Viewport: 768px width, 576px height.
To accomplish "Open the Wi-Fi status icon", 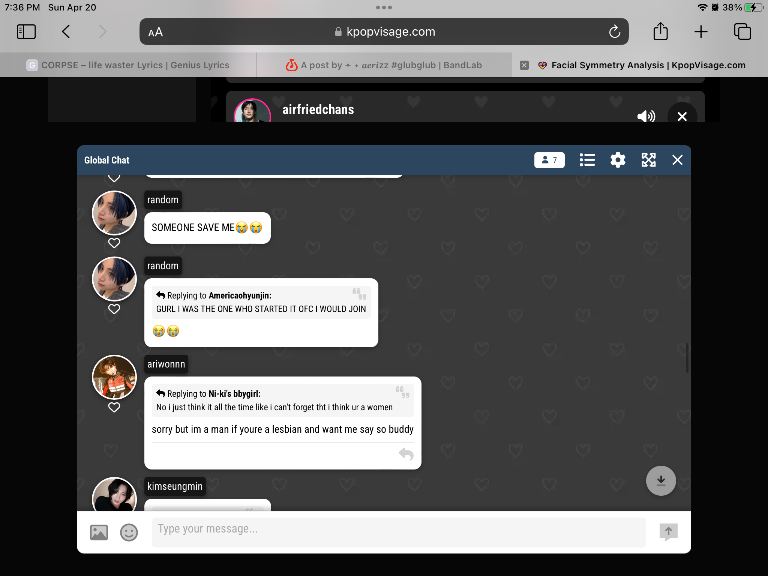I will (702, 7).
